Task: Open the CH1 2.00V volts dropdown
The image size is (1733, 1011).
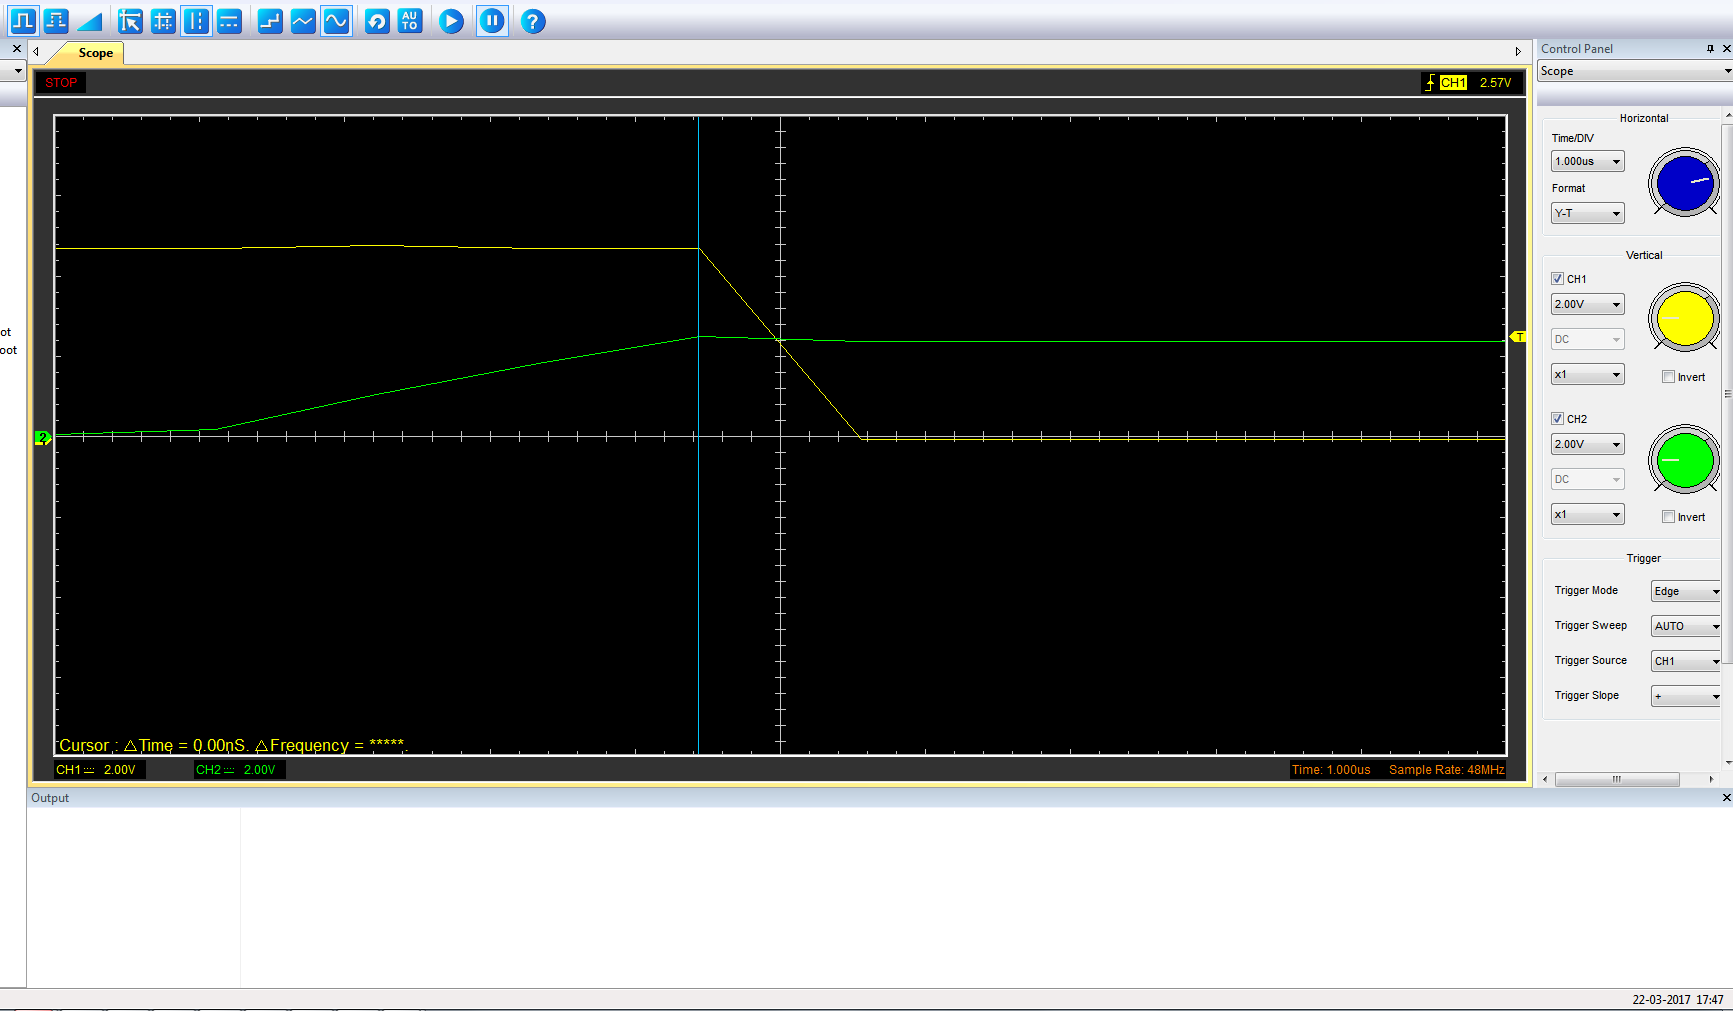Action: 1588,304
